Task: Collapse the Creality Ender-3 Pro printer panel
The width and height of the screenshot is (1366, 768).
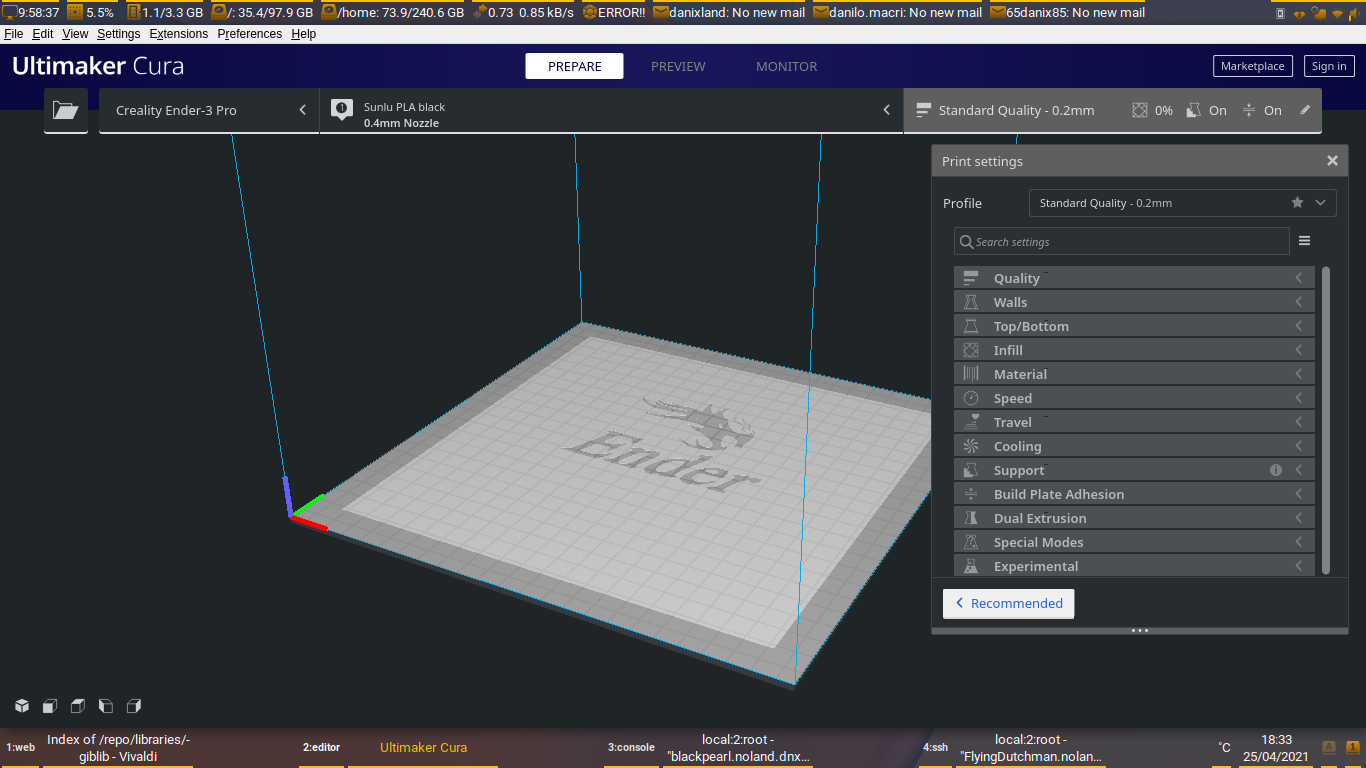Action: coord(303,110)
